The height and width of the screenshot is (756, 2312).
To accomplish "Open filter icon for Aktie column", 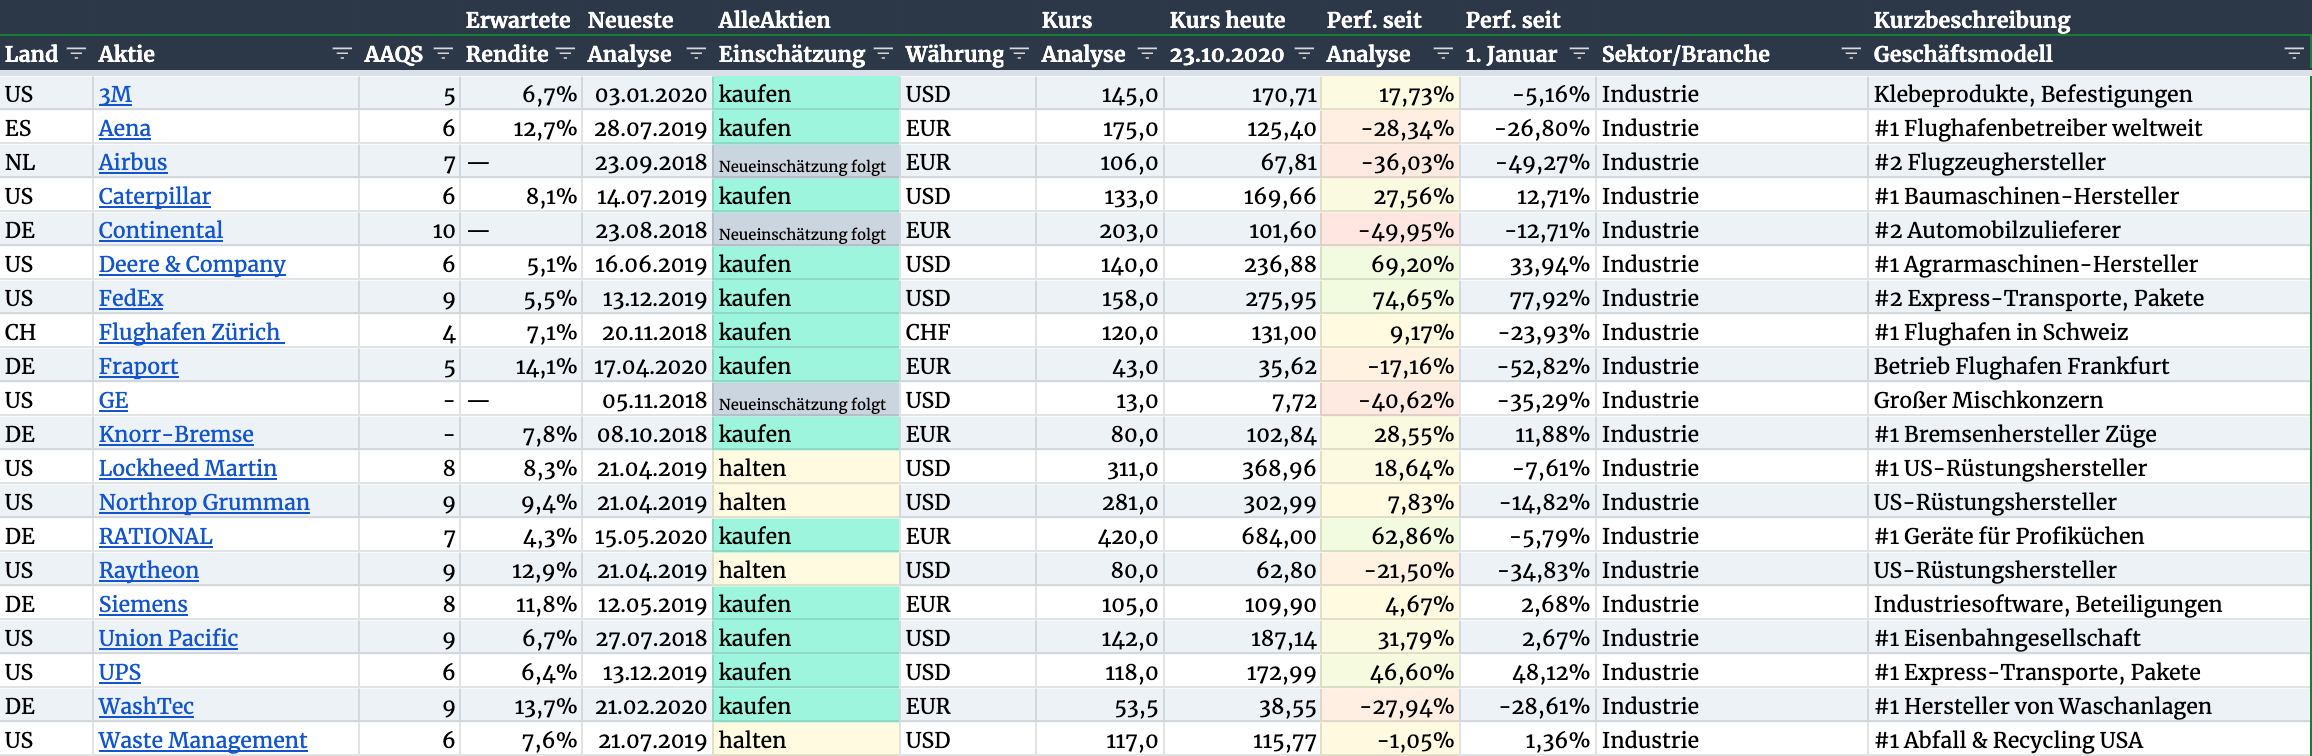I will [x=342, y=53].
